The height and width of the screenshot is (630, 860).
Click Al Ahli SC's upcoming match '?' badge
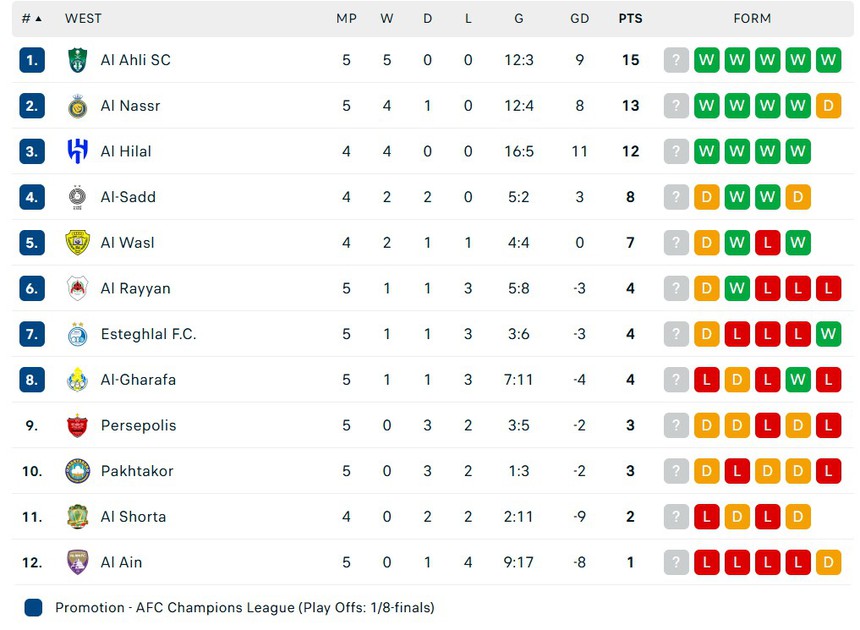pyautogui.click(x=677, y=60)
